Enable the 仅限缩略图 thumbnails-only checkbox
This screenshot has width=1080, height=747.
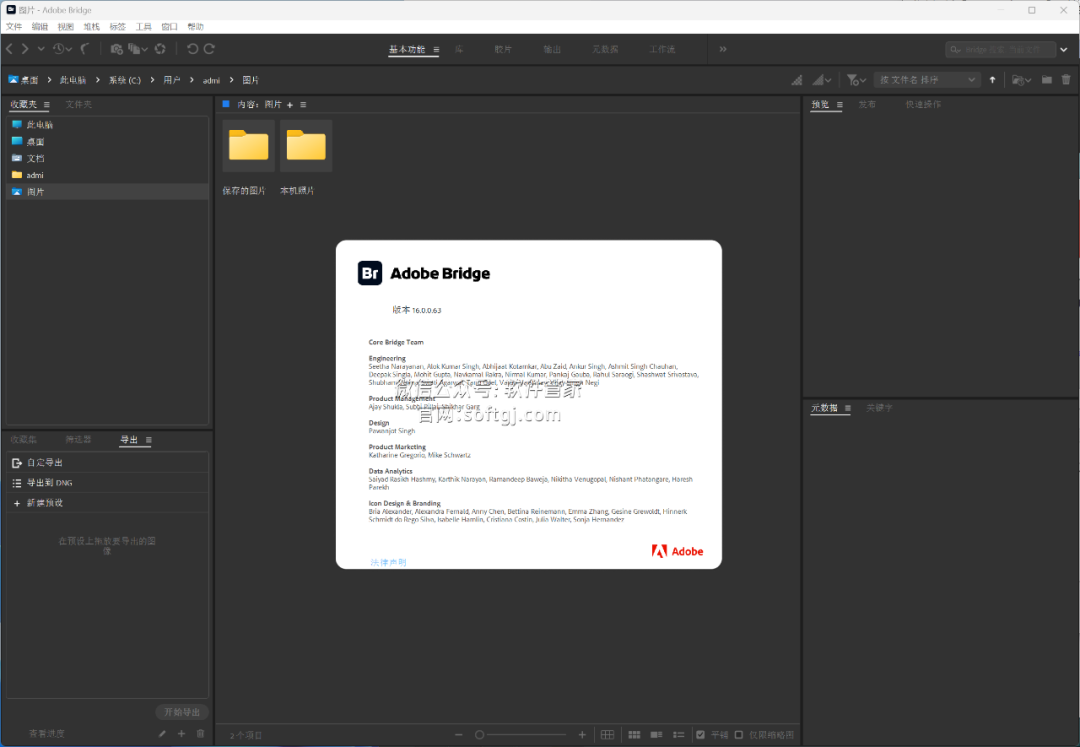(739, 735)
